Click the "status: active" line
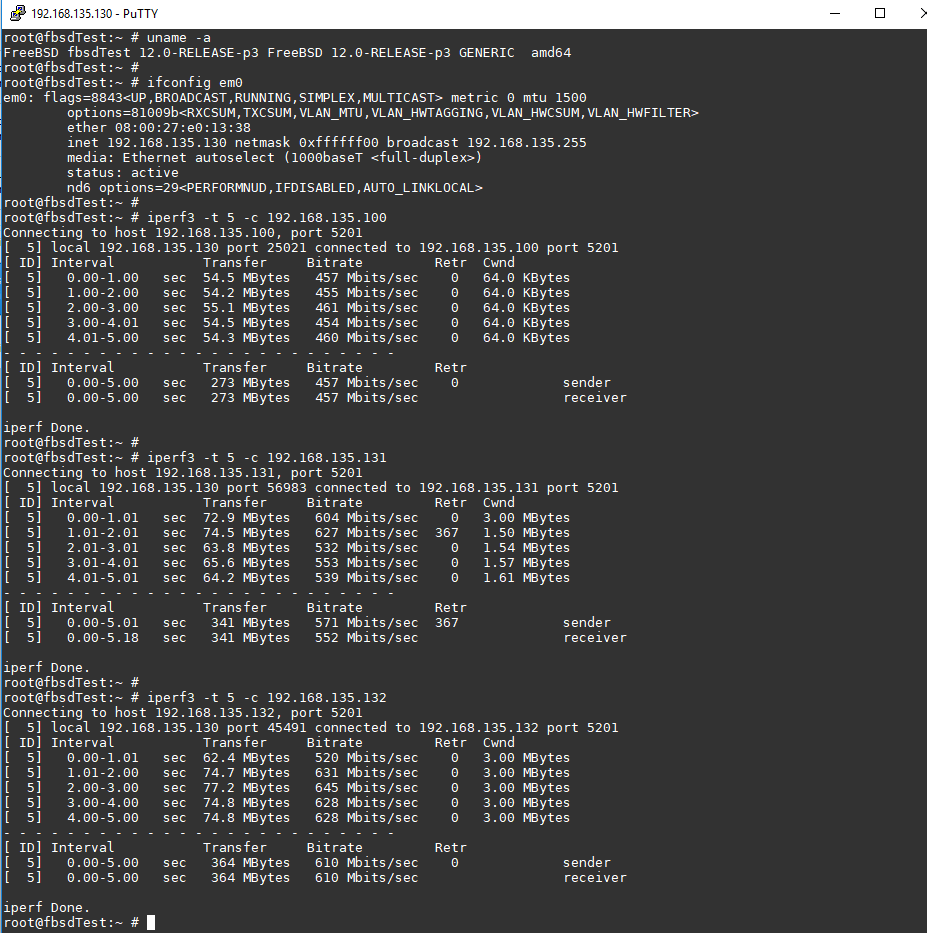Screen dimensions: 927x933 (x=122, y=172)
